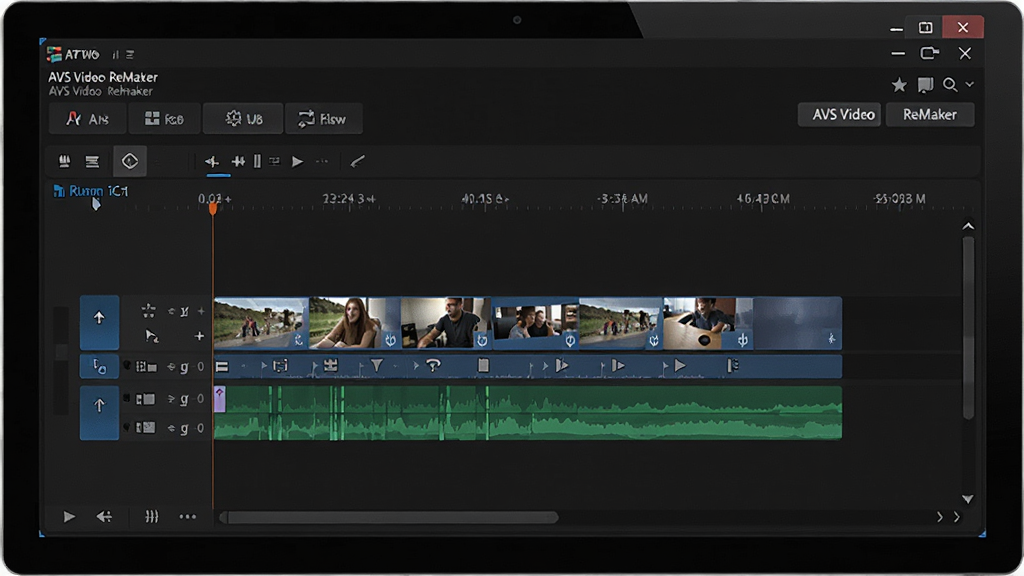This screenshot has height=576, width=1024.
Task: Click the effect badge on the wooden-table clip
Action: pos(743,340)
